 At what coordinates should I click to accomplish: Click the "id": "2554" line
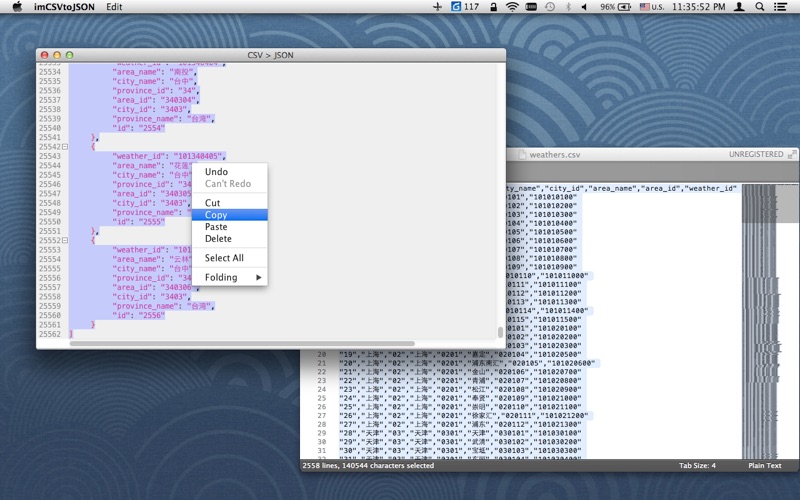[139, 128]
